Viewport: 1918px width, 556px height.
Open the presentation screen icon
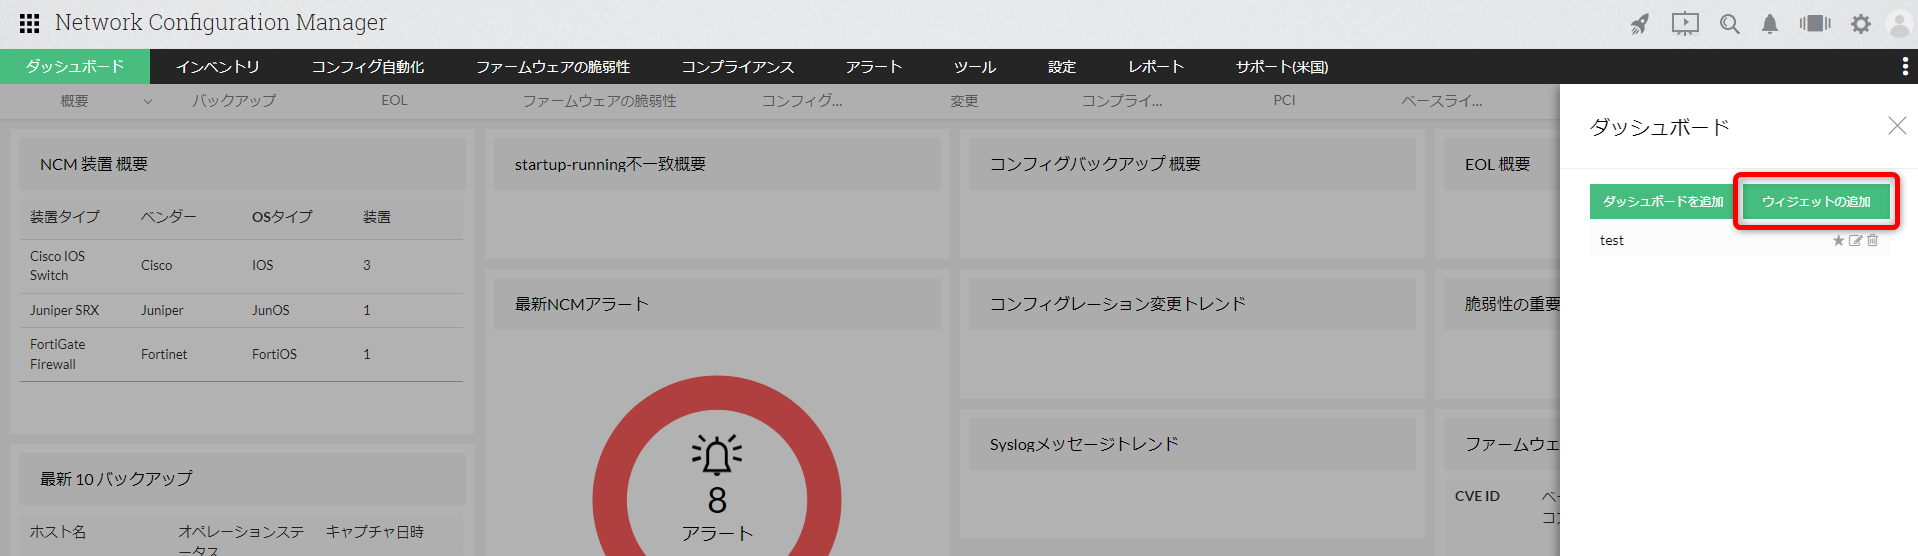click(1685, 24)
